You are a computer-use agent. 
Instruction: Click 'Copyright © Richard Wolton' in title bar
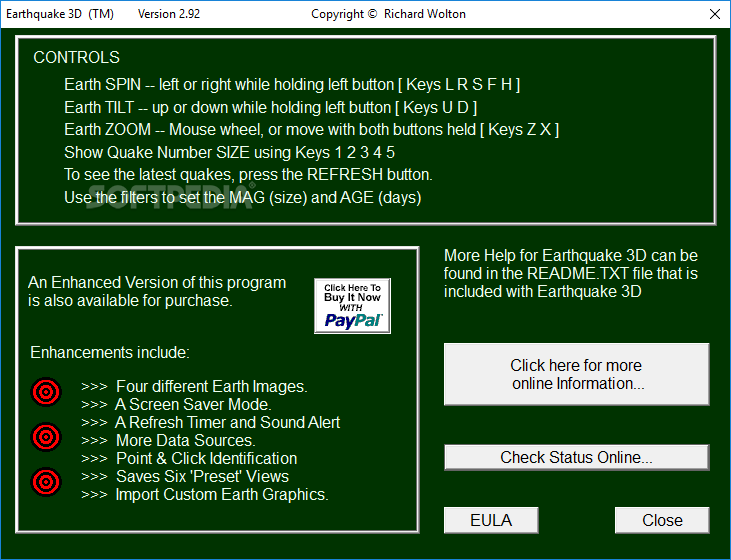click(388, 14)
